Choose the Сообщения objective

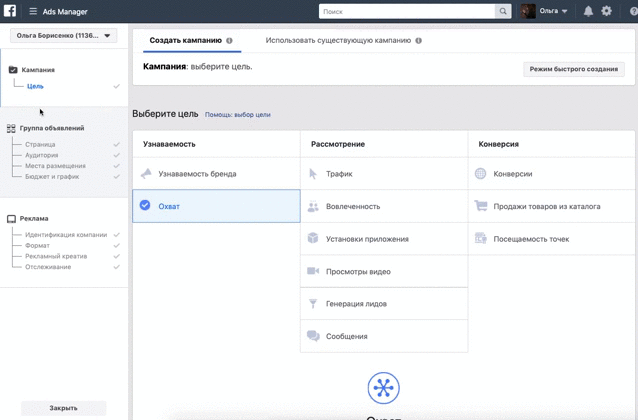pos(384,336)
